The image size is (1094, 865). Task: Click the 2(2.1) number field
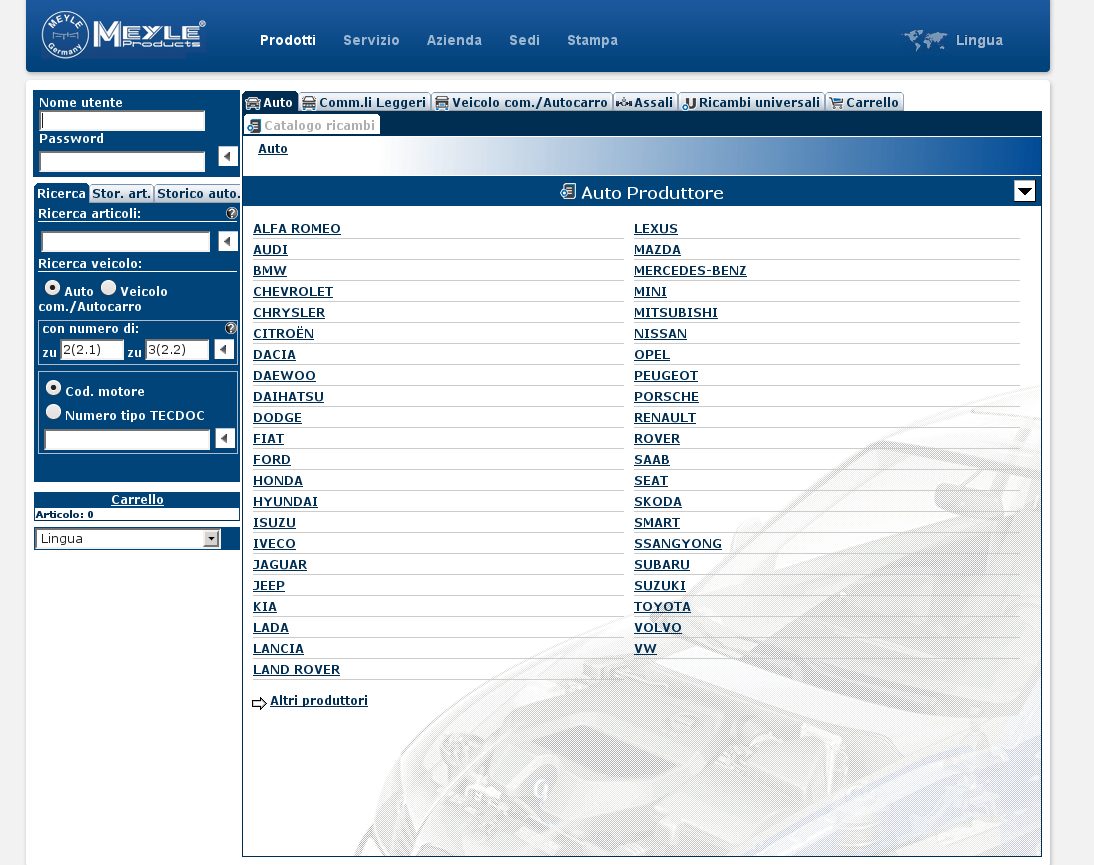coord(92,349)
